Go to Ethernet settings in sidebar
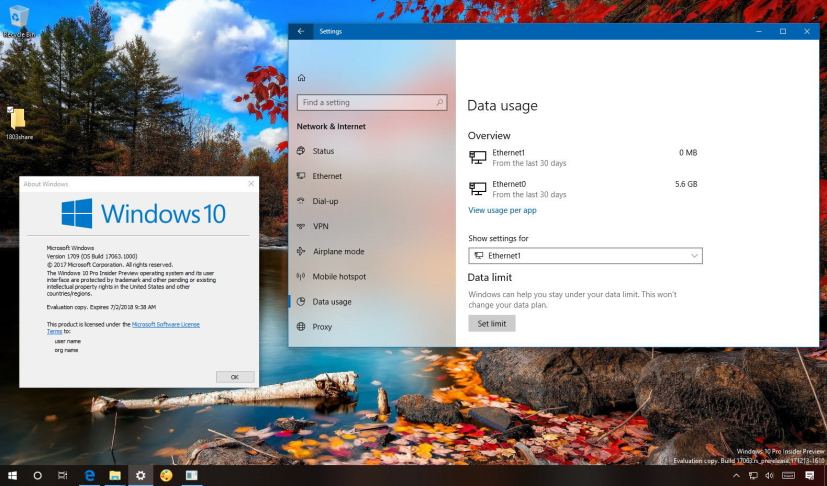This screenshot has height=486, width=827. (372, 176)
